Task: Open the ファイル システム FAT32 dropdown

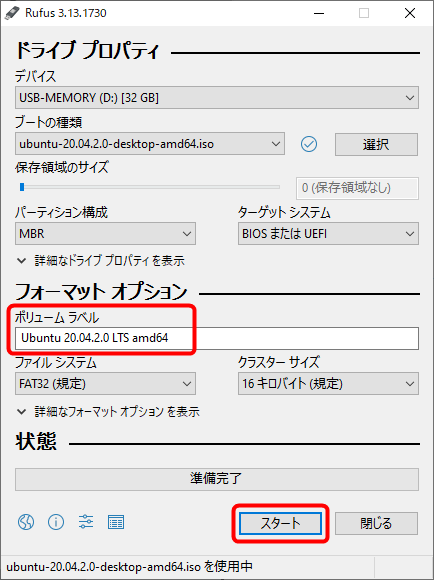Action: click(105, 384)
